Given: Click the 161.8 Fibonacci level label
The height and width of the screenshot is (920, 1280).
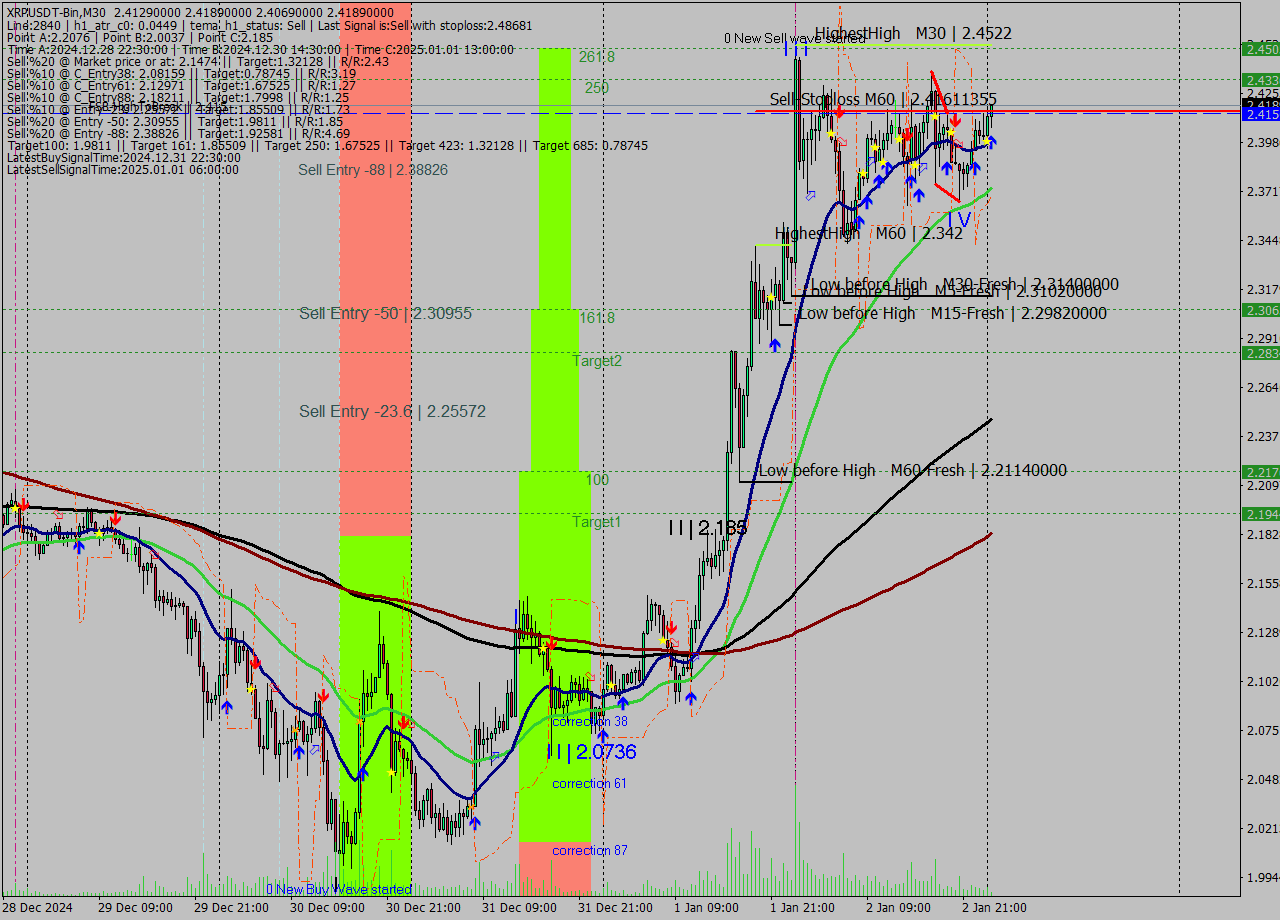Looking at the screenshot, I should tap(597, 318).
